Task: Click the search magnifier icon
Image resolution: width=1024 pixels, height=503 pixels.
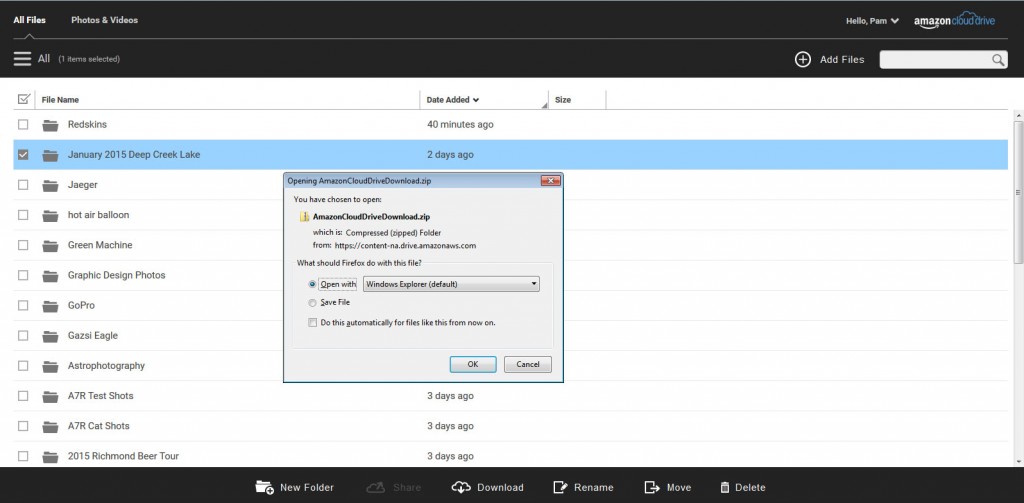Action: (x=999, y=60)
